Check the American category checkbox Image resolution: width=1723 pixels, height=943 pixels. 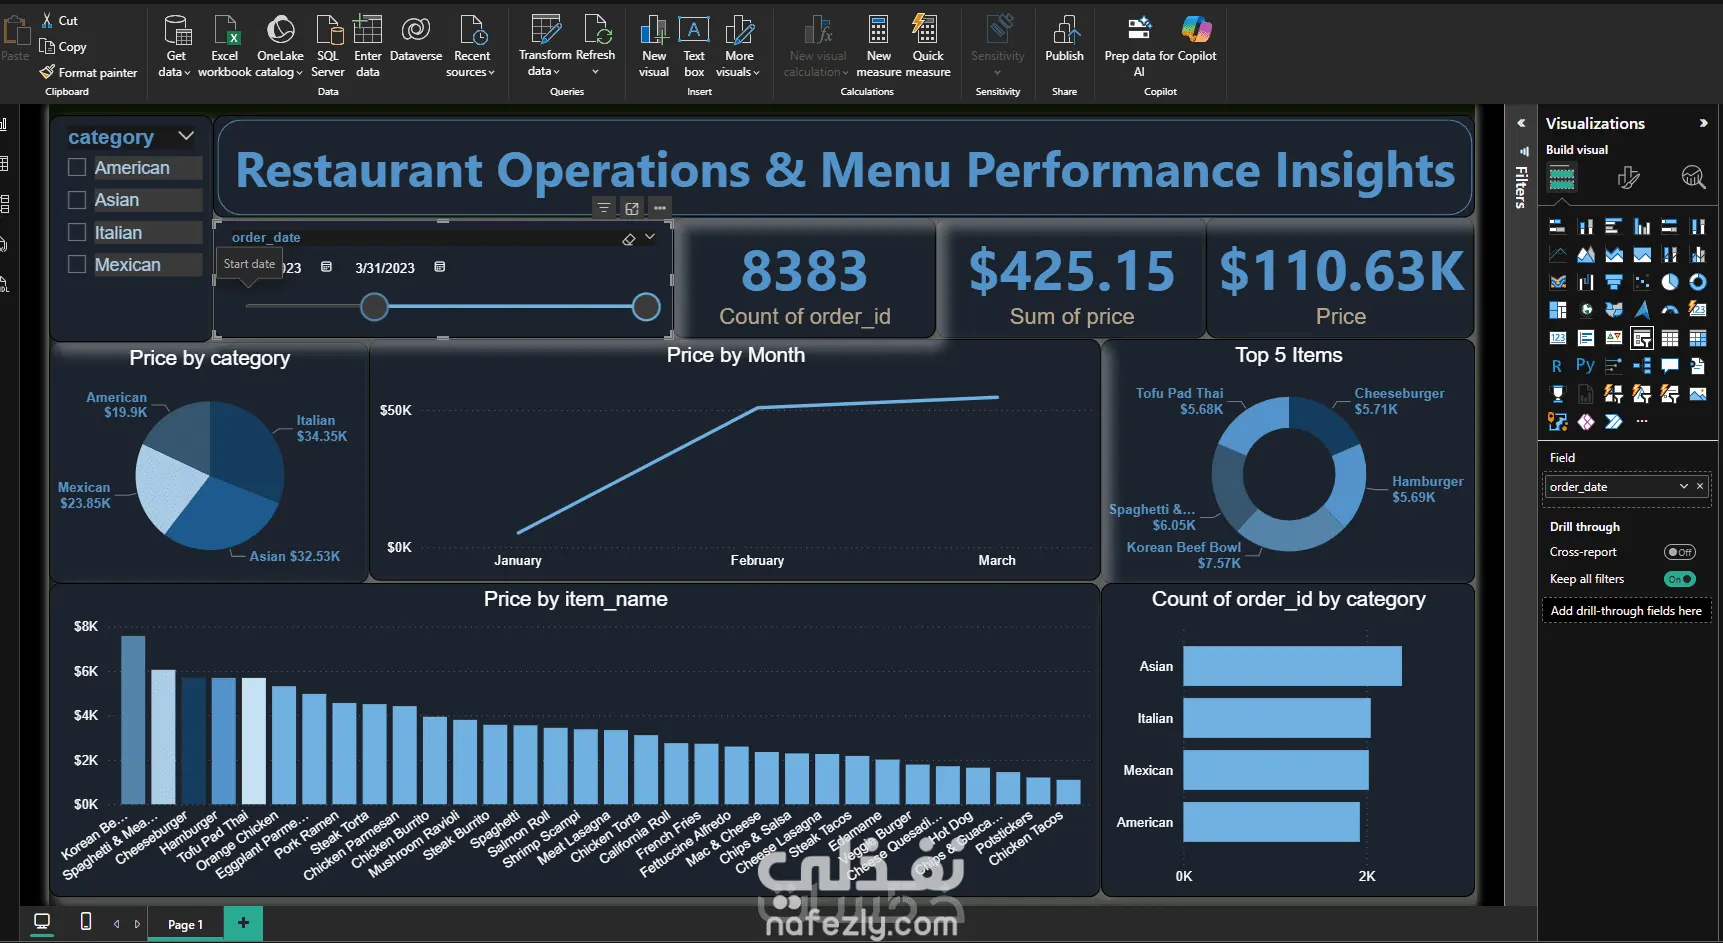pos(77,168)
